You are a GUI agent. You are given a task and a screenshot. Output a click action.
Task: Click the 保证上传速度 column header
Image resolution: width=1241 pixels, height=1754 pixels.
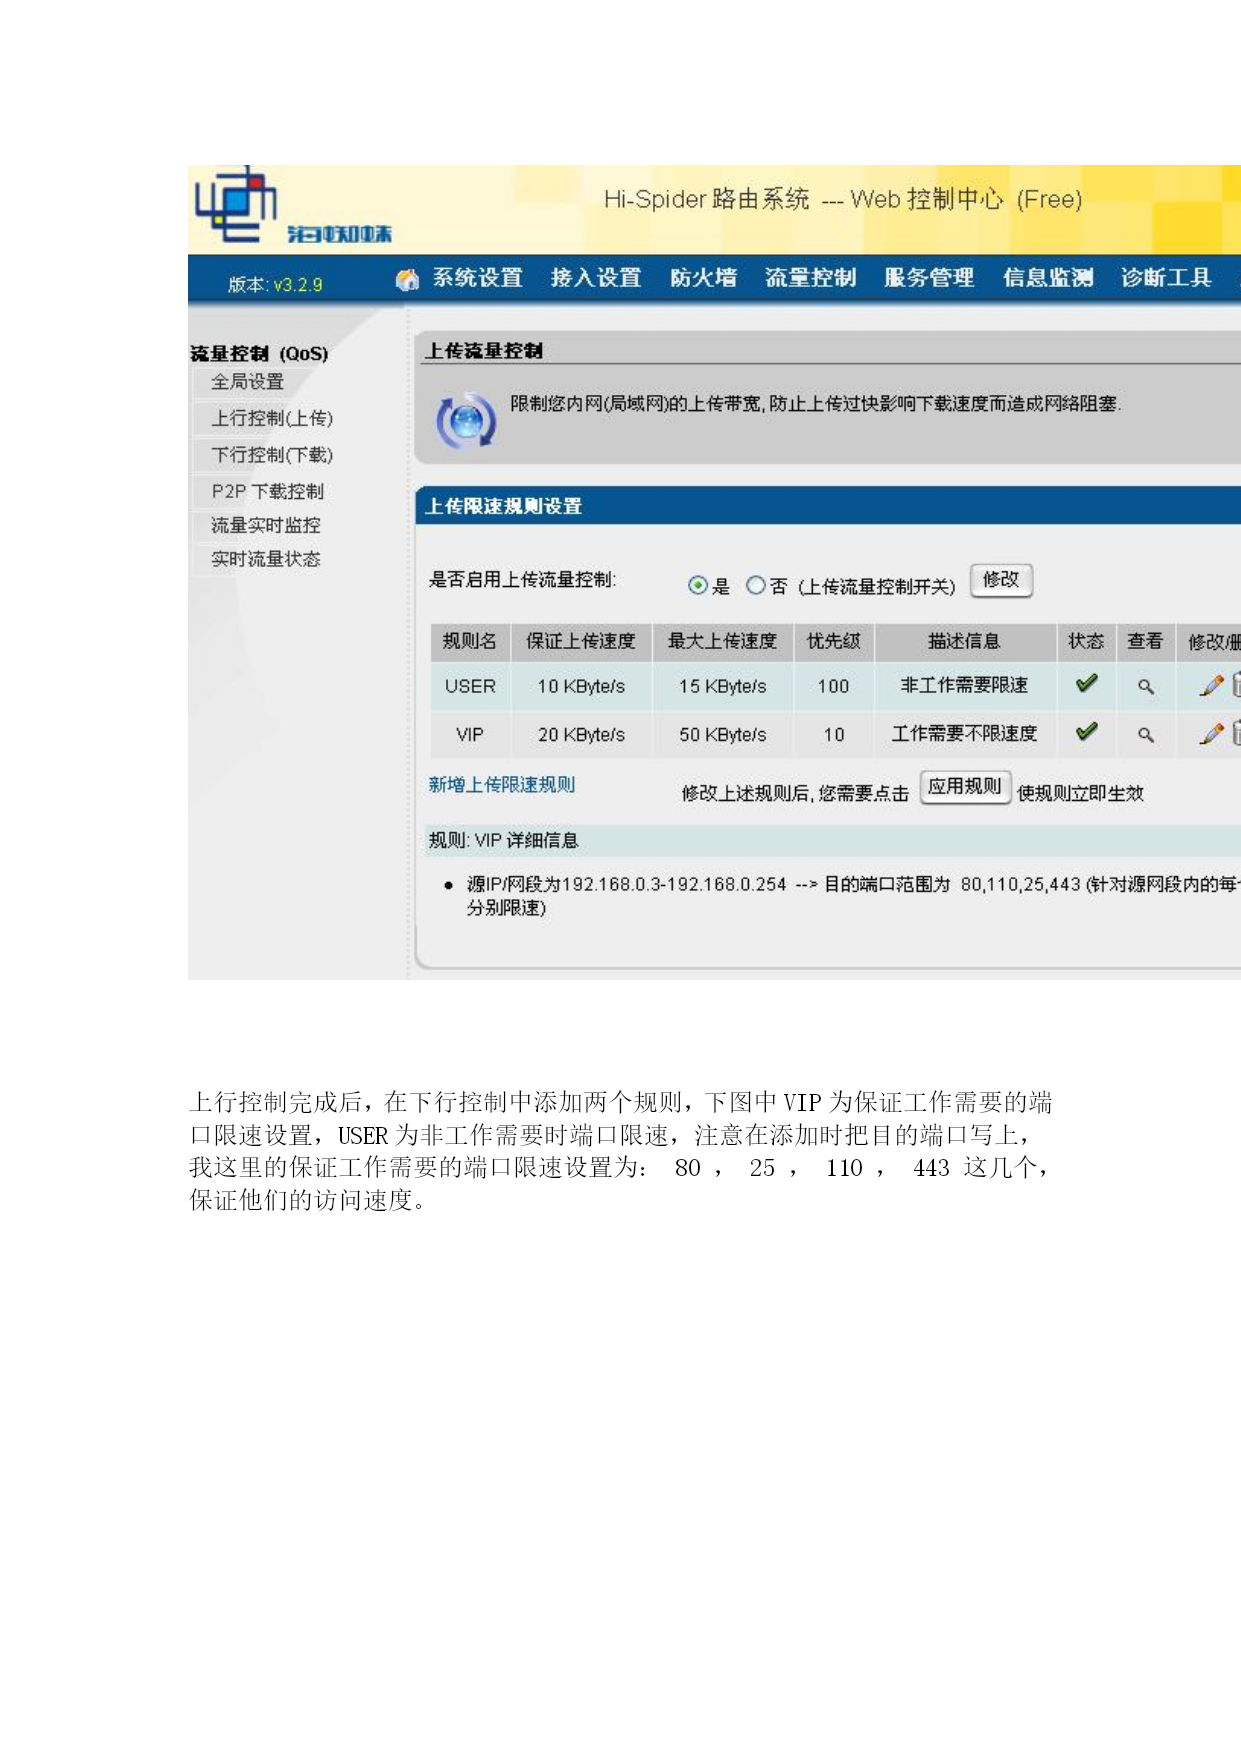click(581, 642)
